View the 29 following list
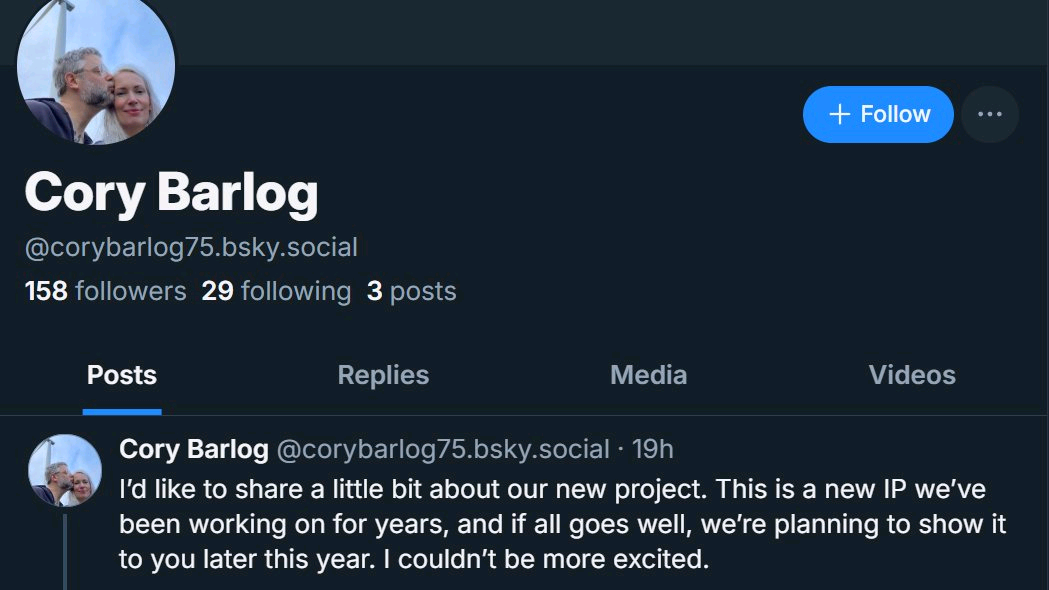 click(276, 291)
